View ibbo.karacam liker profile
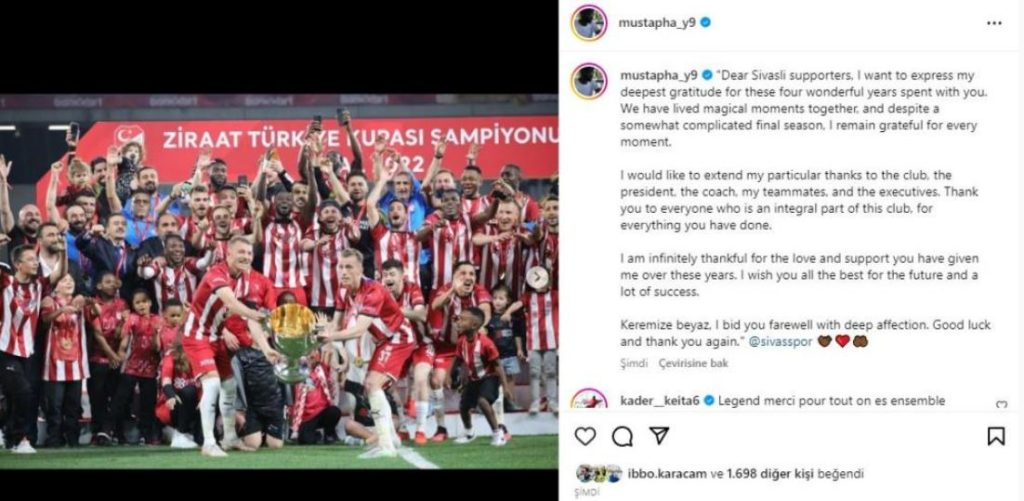This screenshot has height=501, width=1024. coord(665,474)
